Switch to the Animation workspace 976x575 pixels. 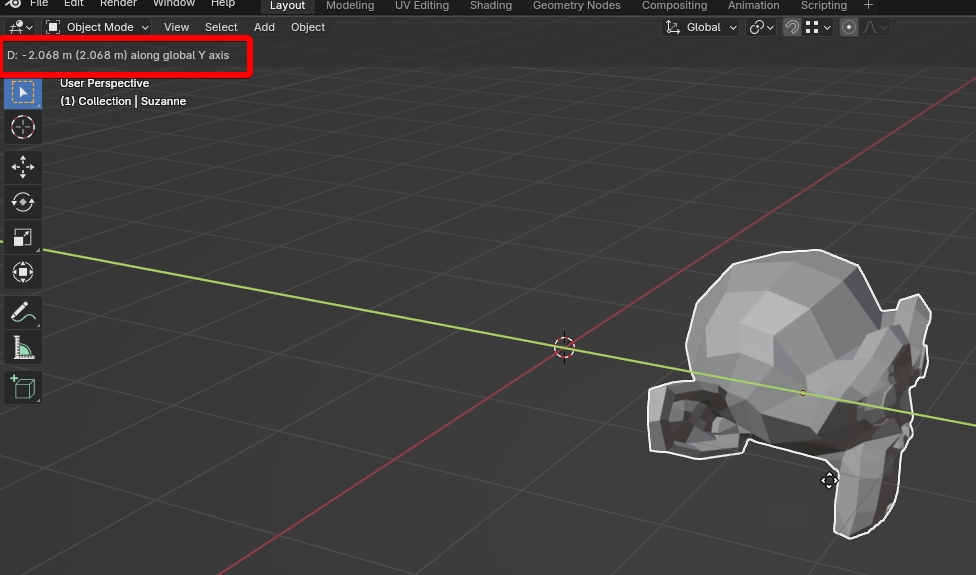(x=753, y=6)
